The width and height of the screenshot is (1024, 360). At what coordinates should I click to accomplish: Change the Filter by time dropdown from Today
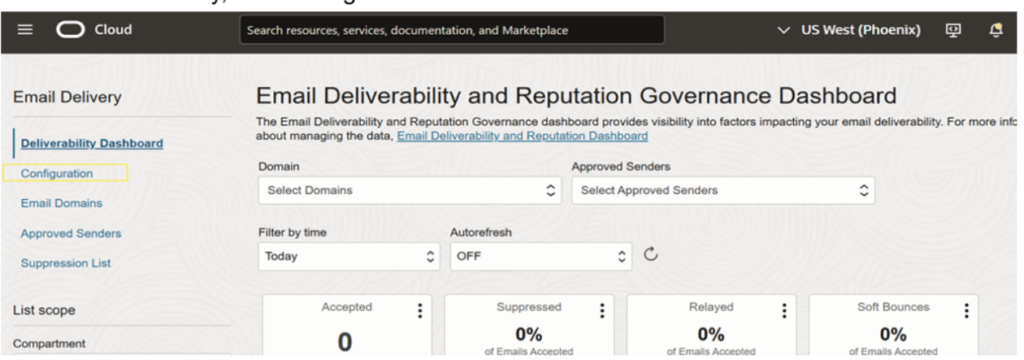click(x=349, y=256)
